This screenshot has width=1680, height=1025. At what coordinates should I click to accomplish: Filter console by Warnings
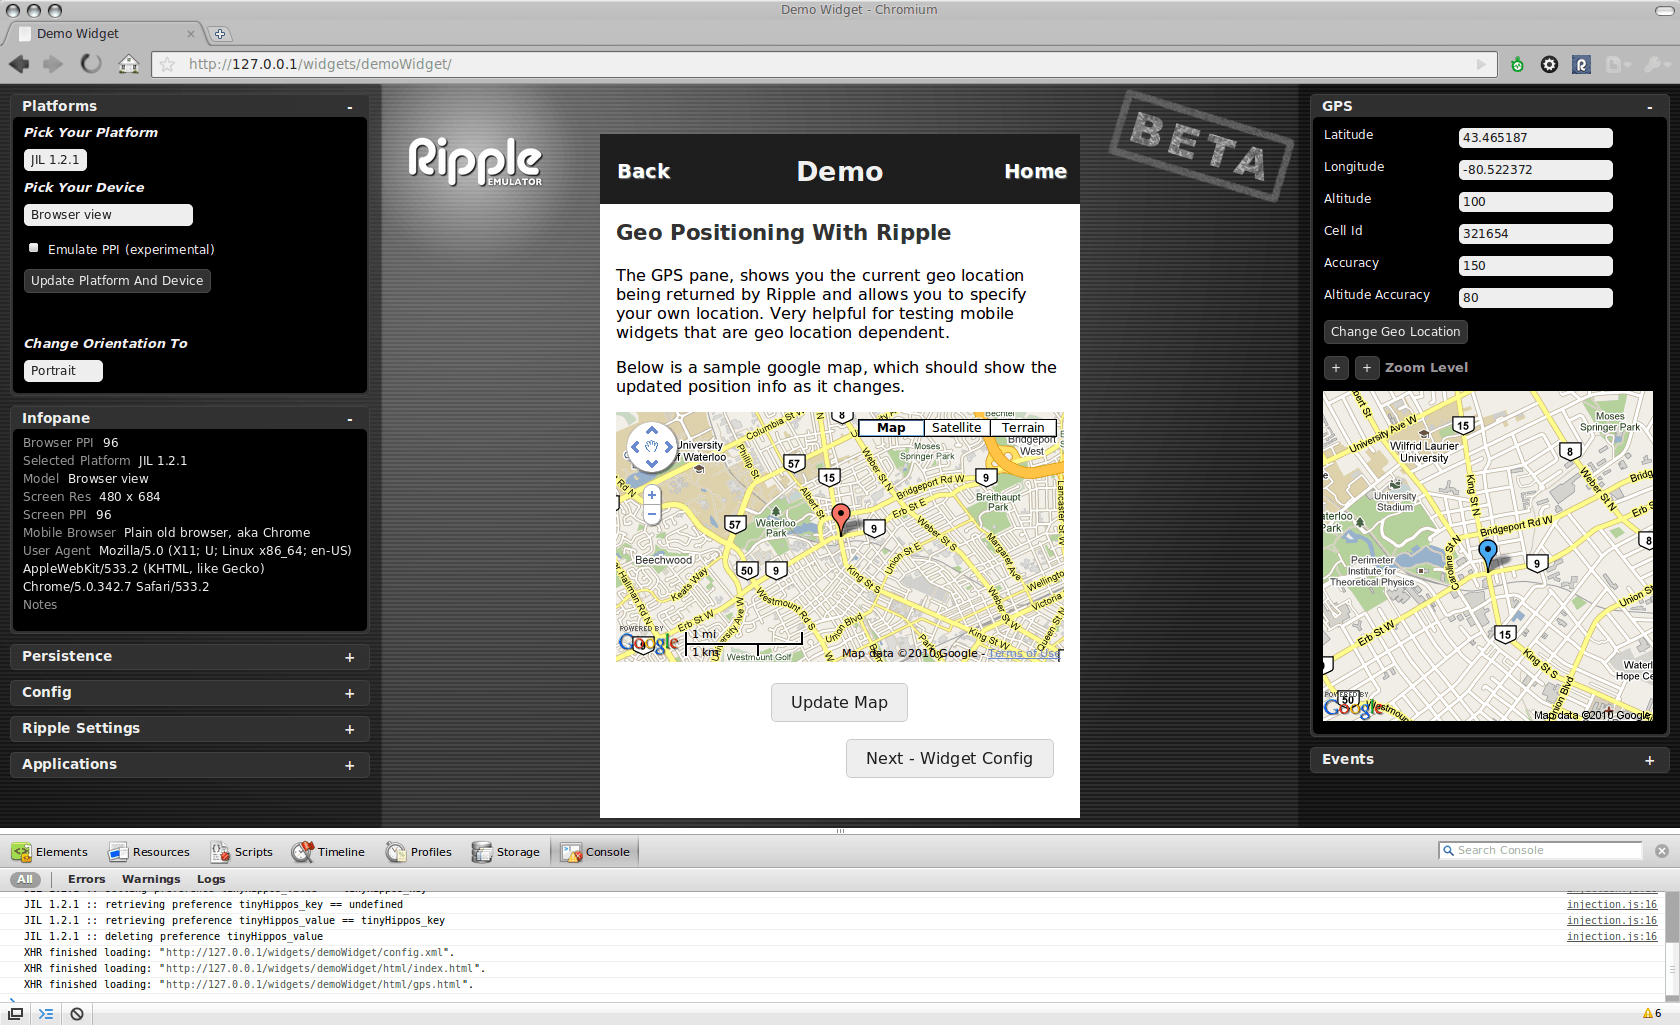pos(151,879)
